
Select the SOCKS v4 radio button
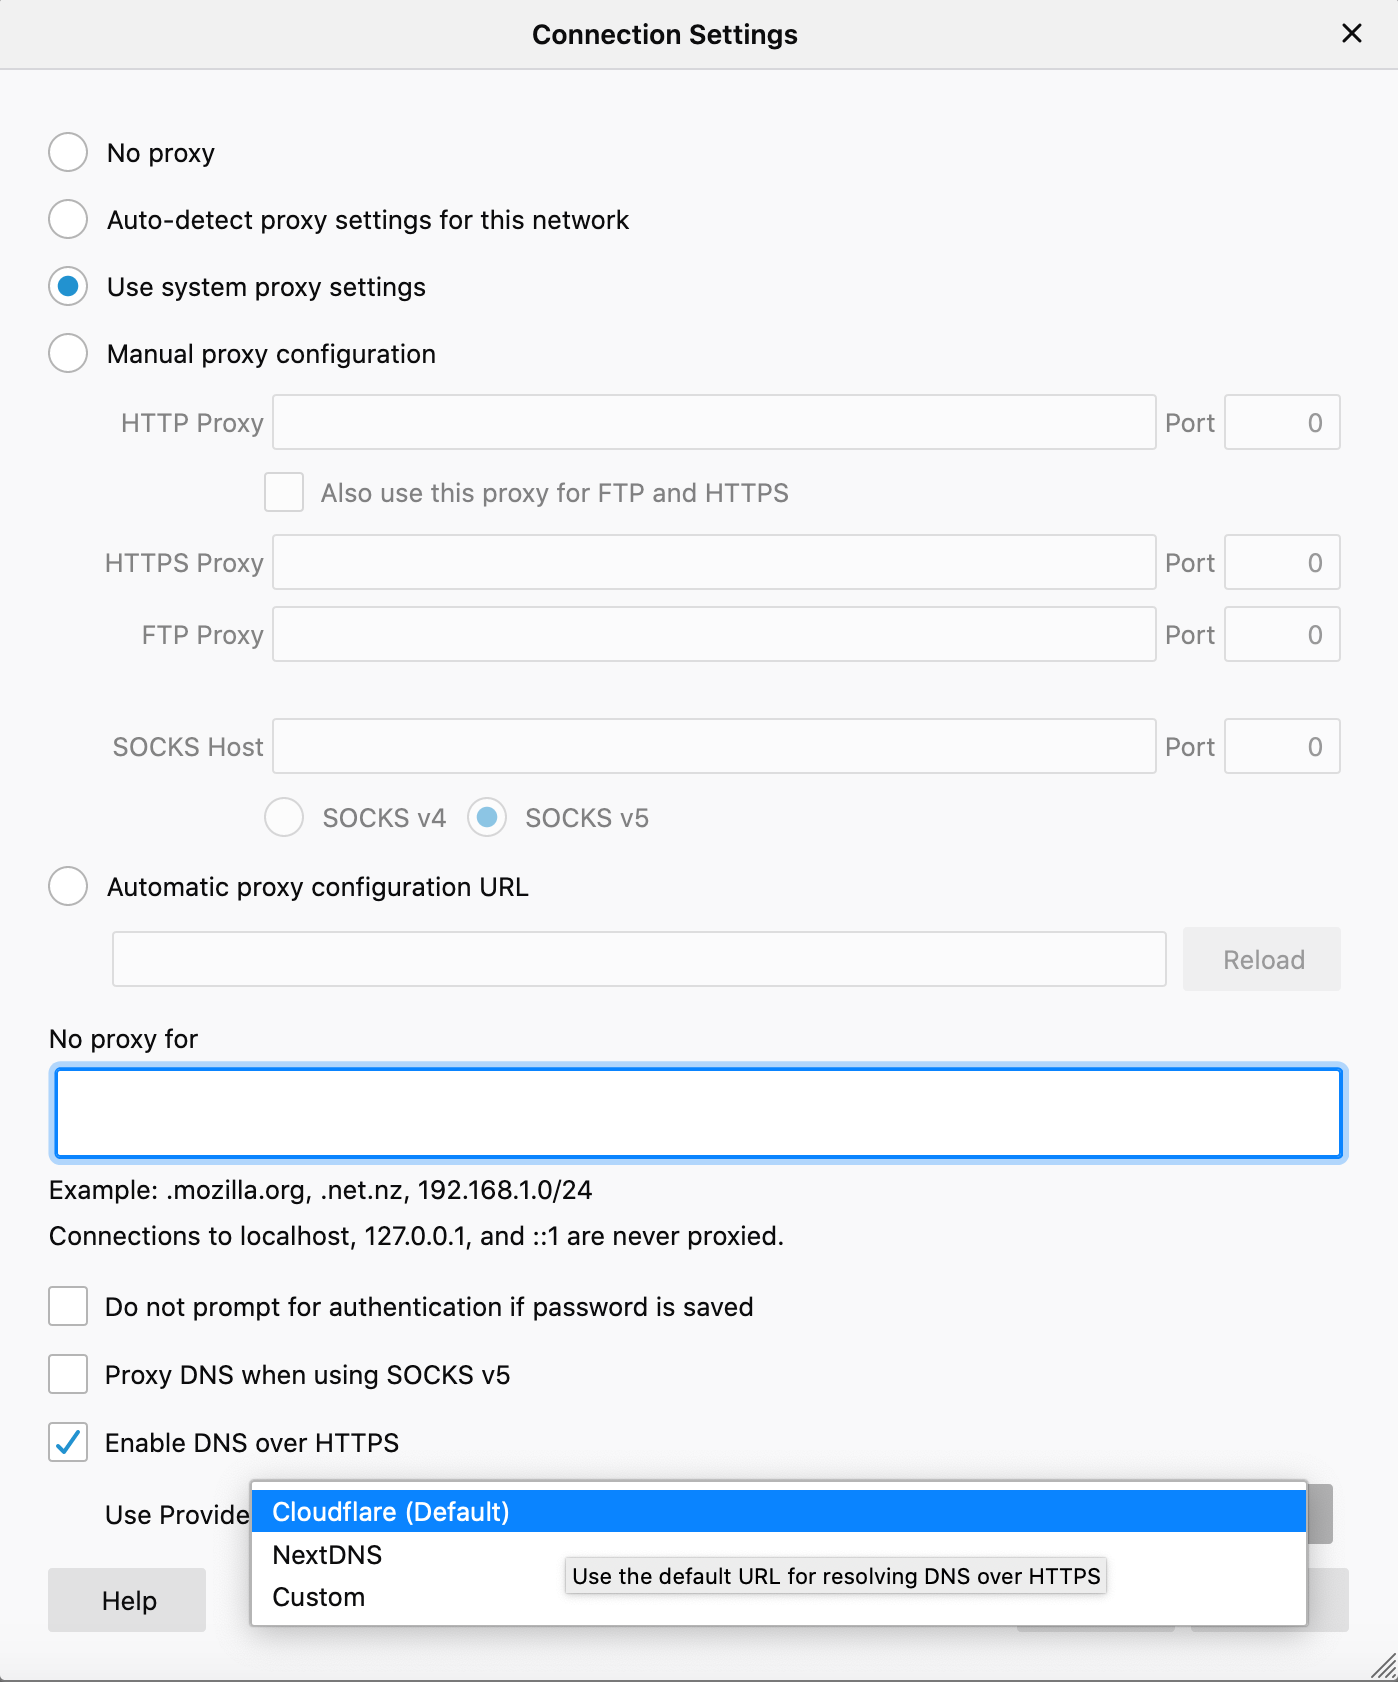[284, 818]
